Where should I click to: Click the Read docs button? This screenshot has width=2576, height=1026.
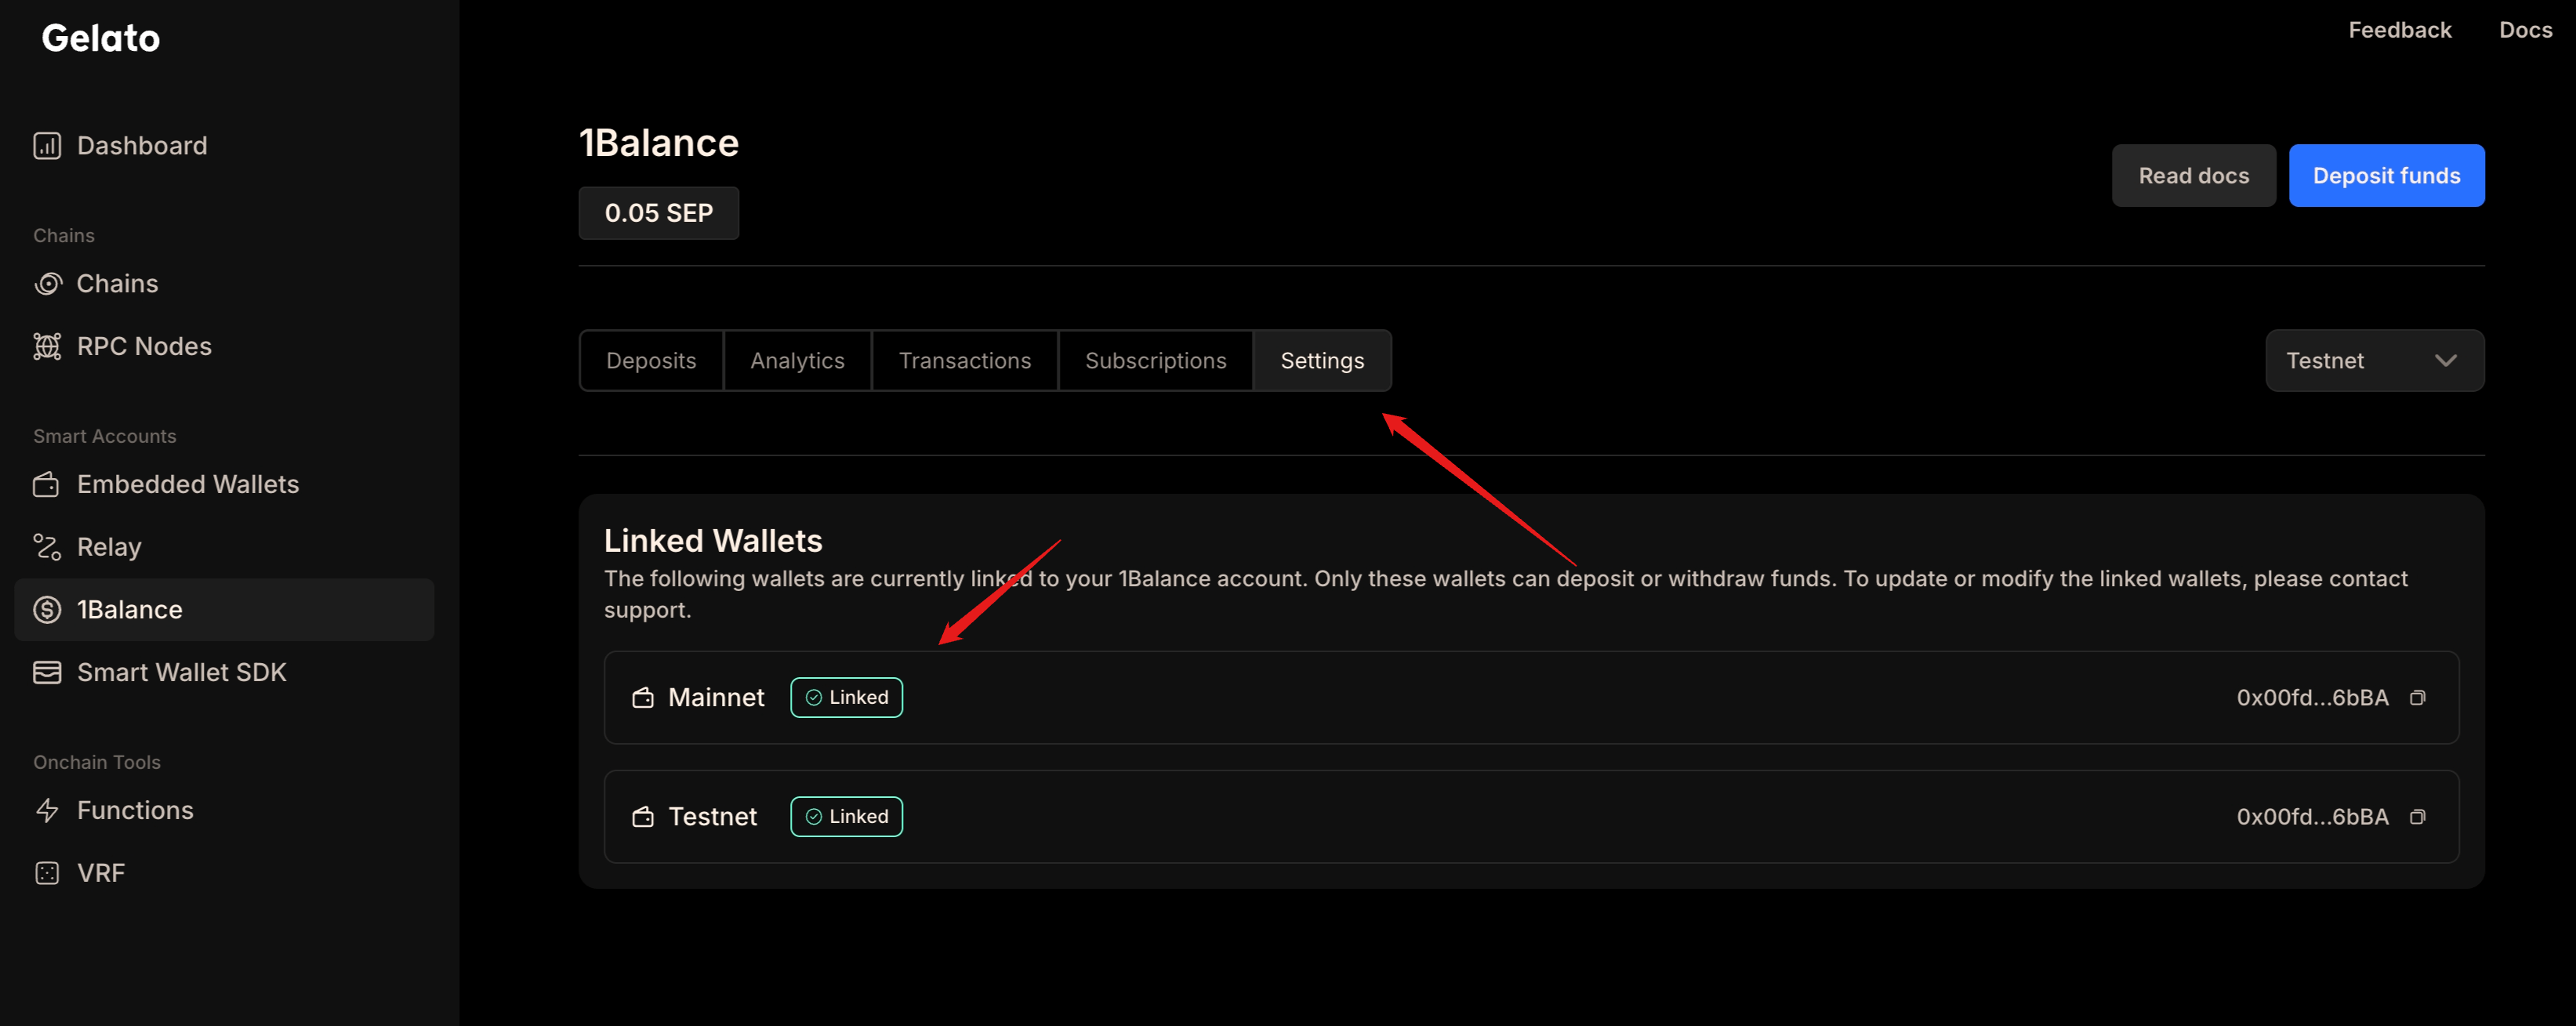[x=2193, y=176]
